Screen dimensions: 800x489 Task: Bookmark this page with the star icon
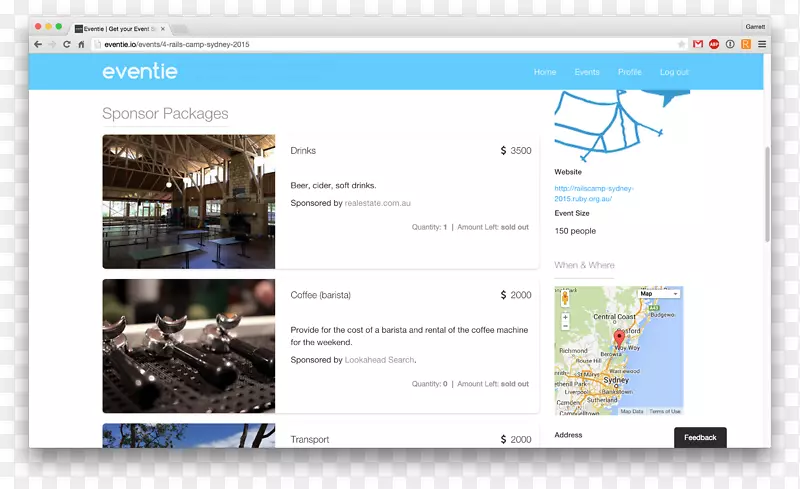(x=682, y=45)
